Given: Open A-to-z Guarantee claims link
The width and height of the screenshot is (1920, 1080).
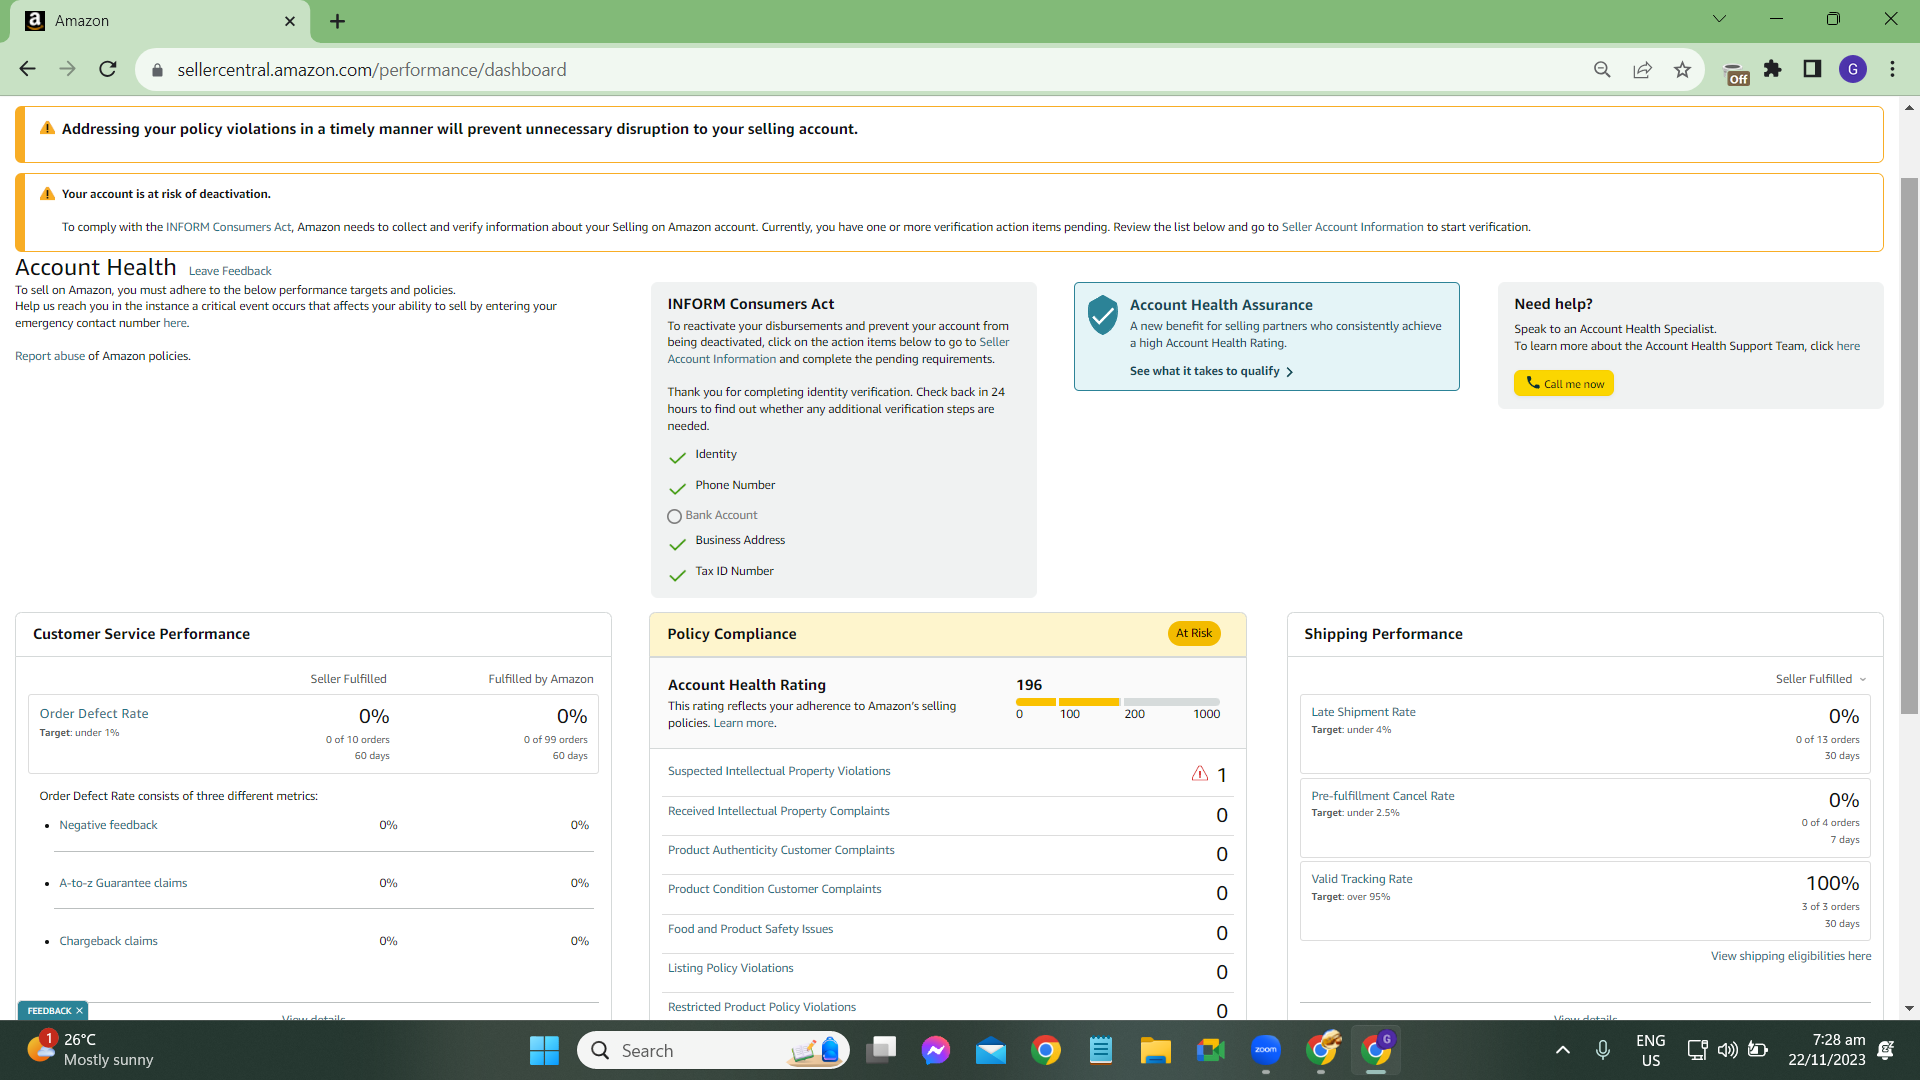Looking at the screenshot, I should pos(123,883).
